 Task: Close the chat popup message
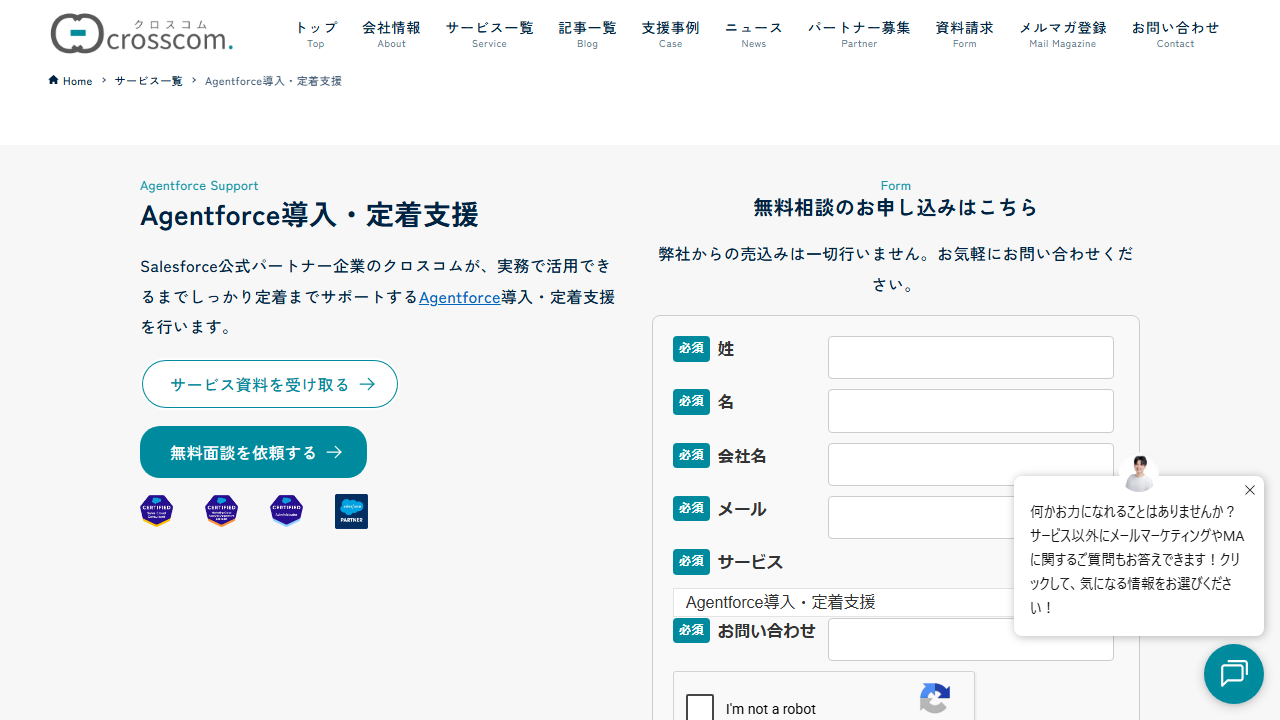tap(1250, 490)
